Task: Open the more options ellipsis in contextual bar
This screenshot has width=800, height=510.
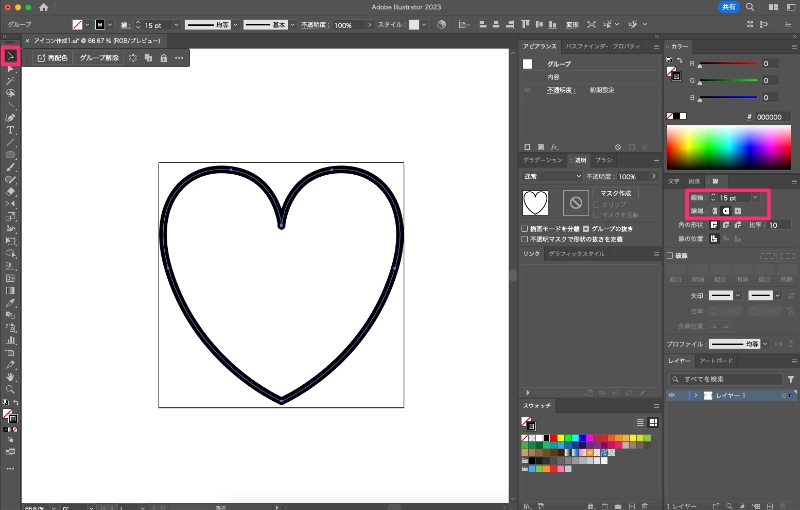Action: pyautogui.click(x=179, y=58)
